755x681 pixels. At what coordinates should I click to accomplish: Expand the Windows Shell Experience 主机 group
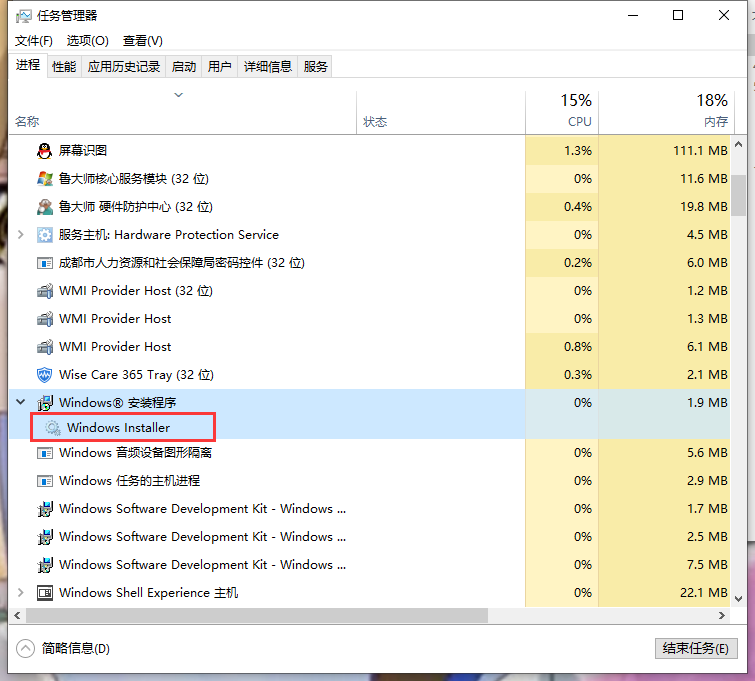point(20,592)
